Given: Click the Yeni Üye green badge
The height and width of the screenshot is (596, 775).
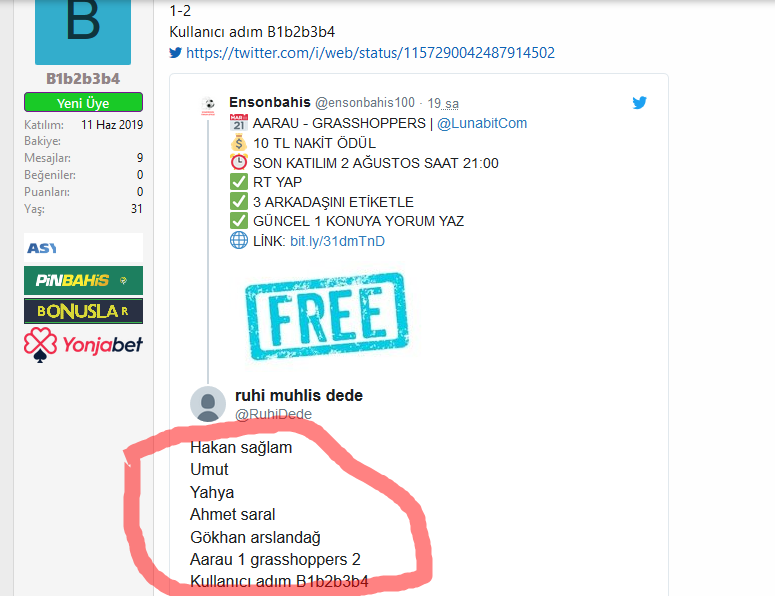Looking at the screenshot, I should 83,102.
